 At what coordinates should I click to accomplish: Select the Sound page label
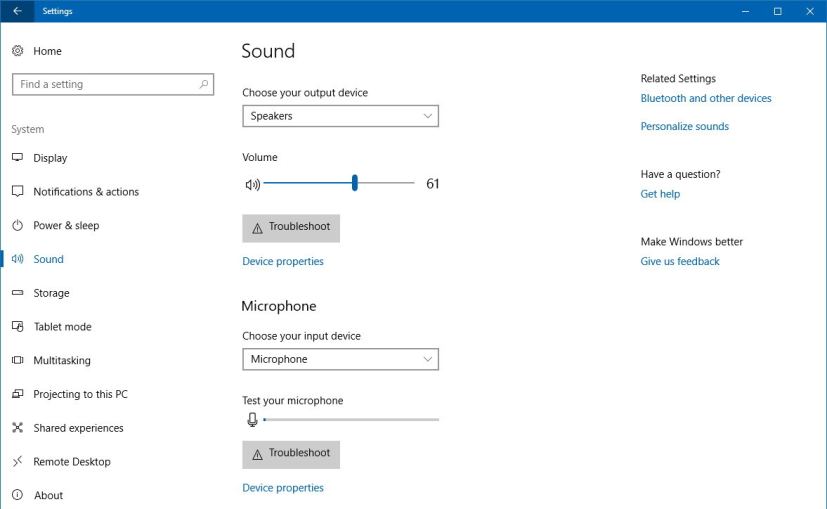(x=49, y=259)
